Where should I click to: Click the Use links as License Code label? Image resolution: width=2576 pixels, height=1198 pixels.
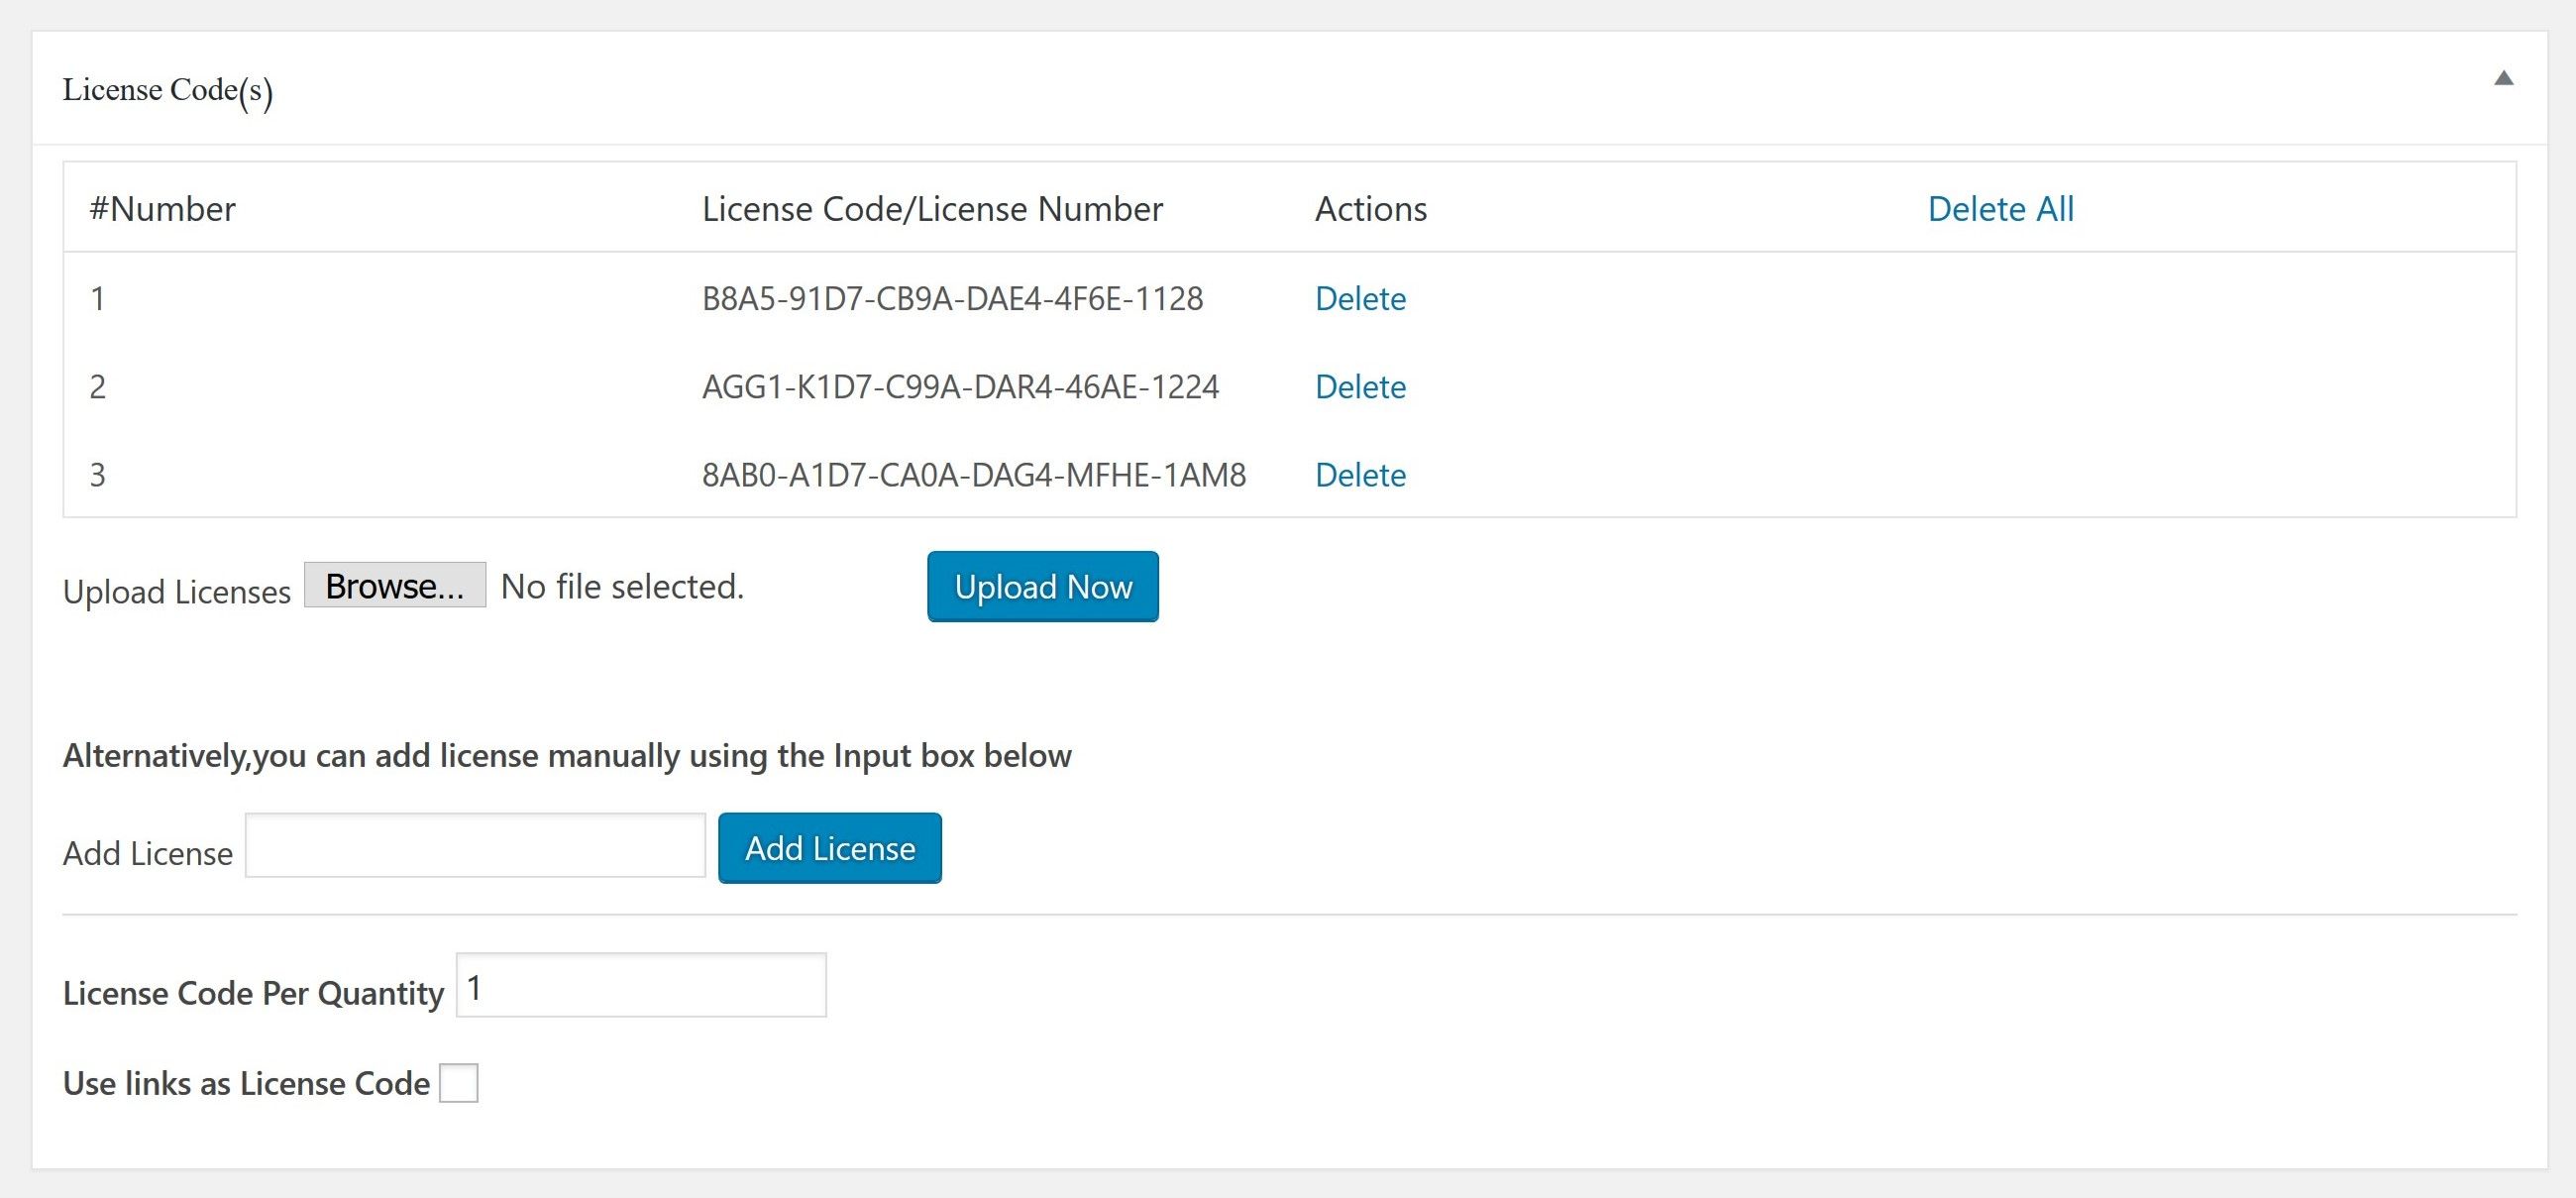[246, 1084]
